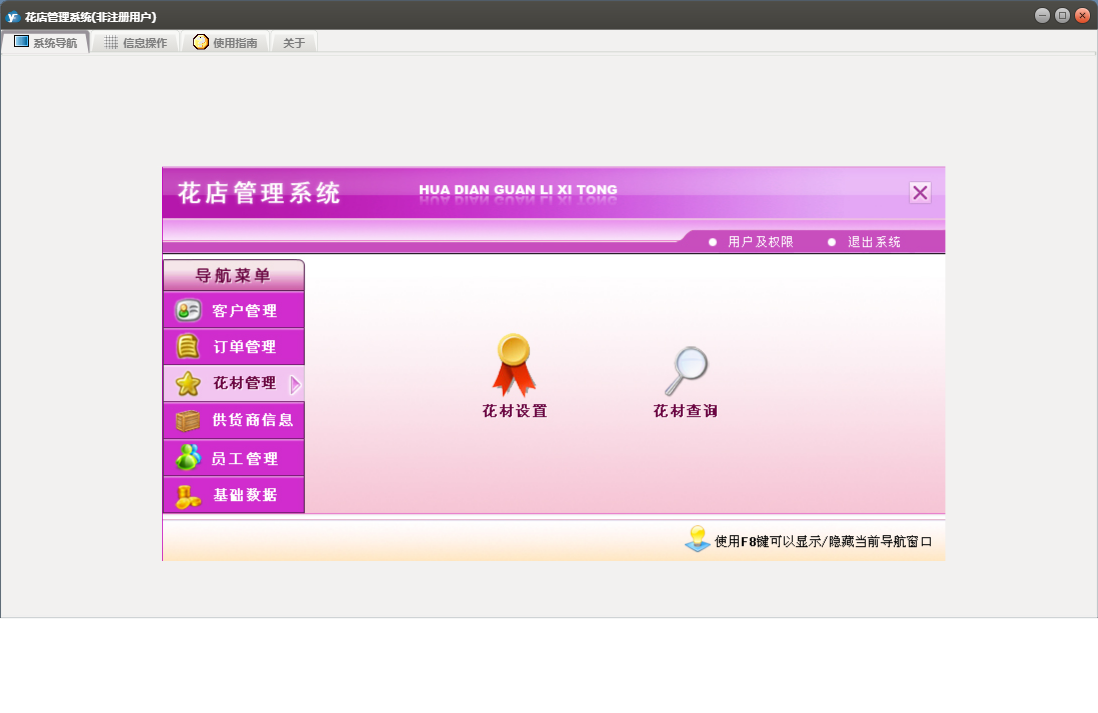Click the 花材设置 label text

[515, 411]
